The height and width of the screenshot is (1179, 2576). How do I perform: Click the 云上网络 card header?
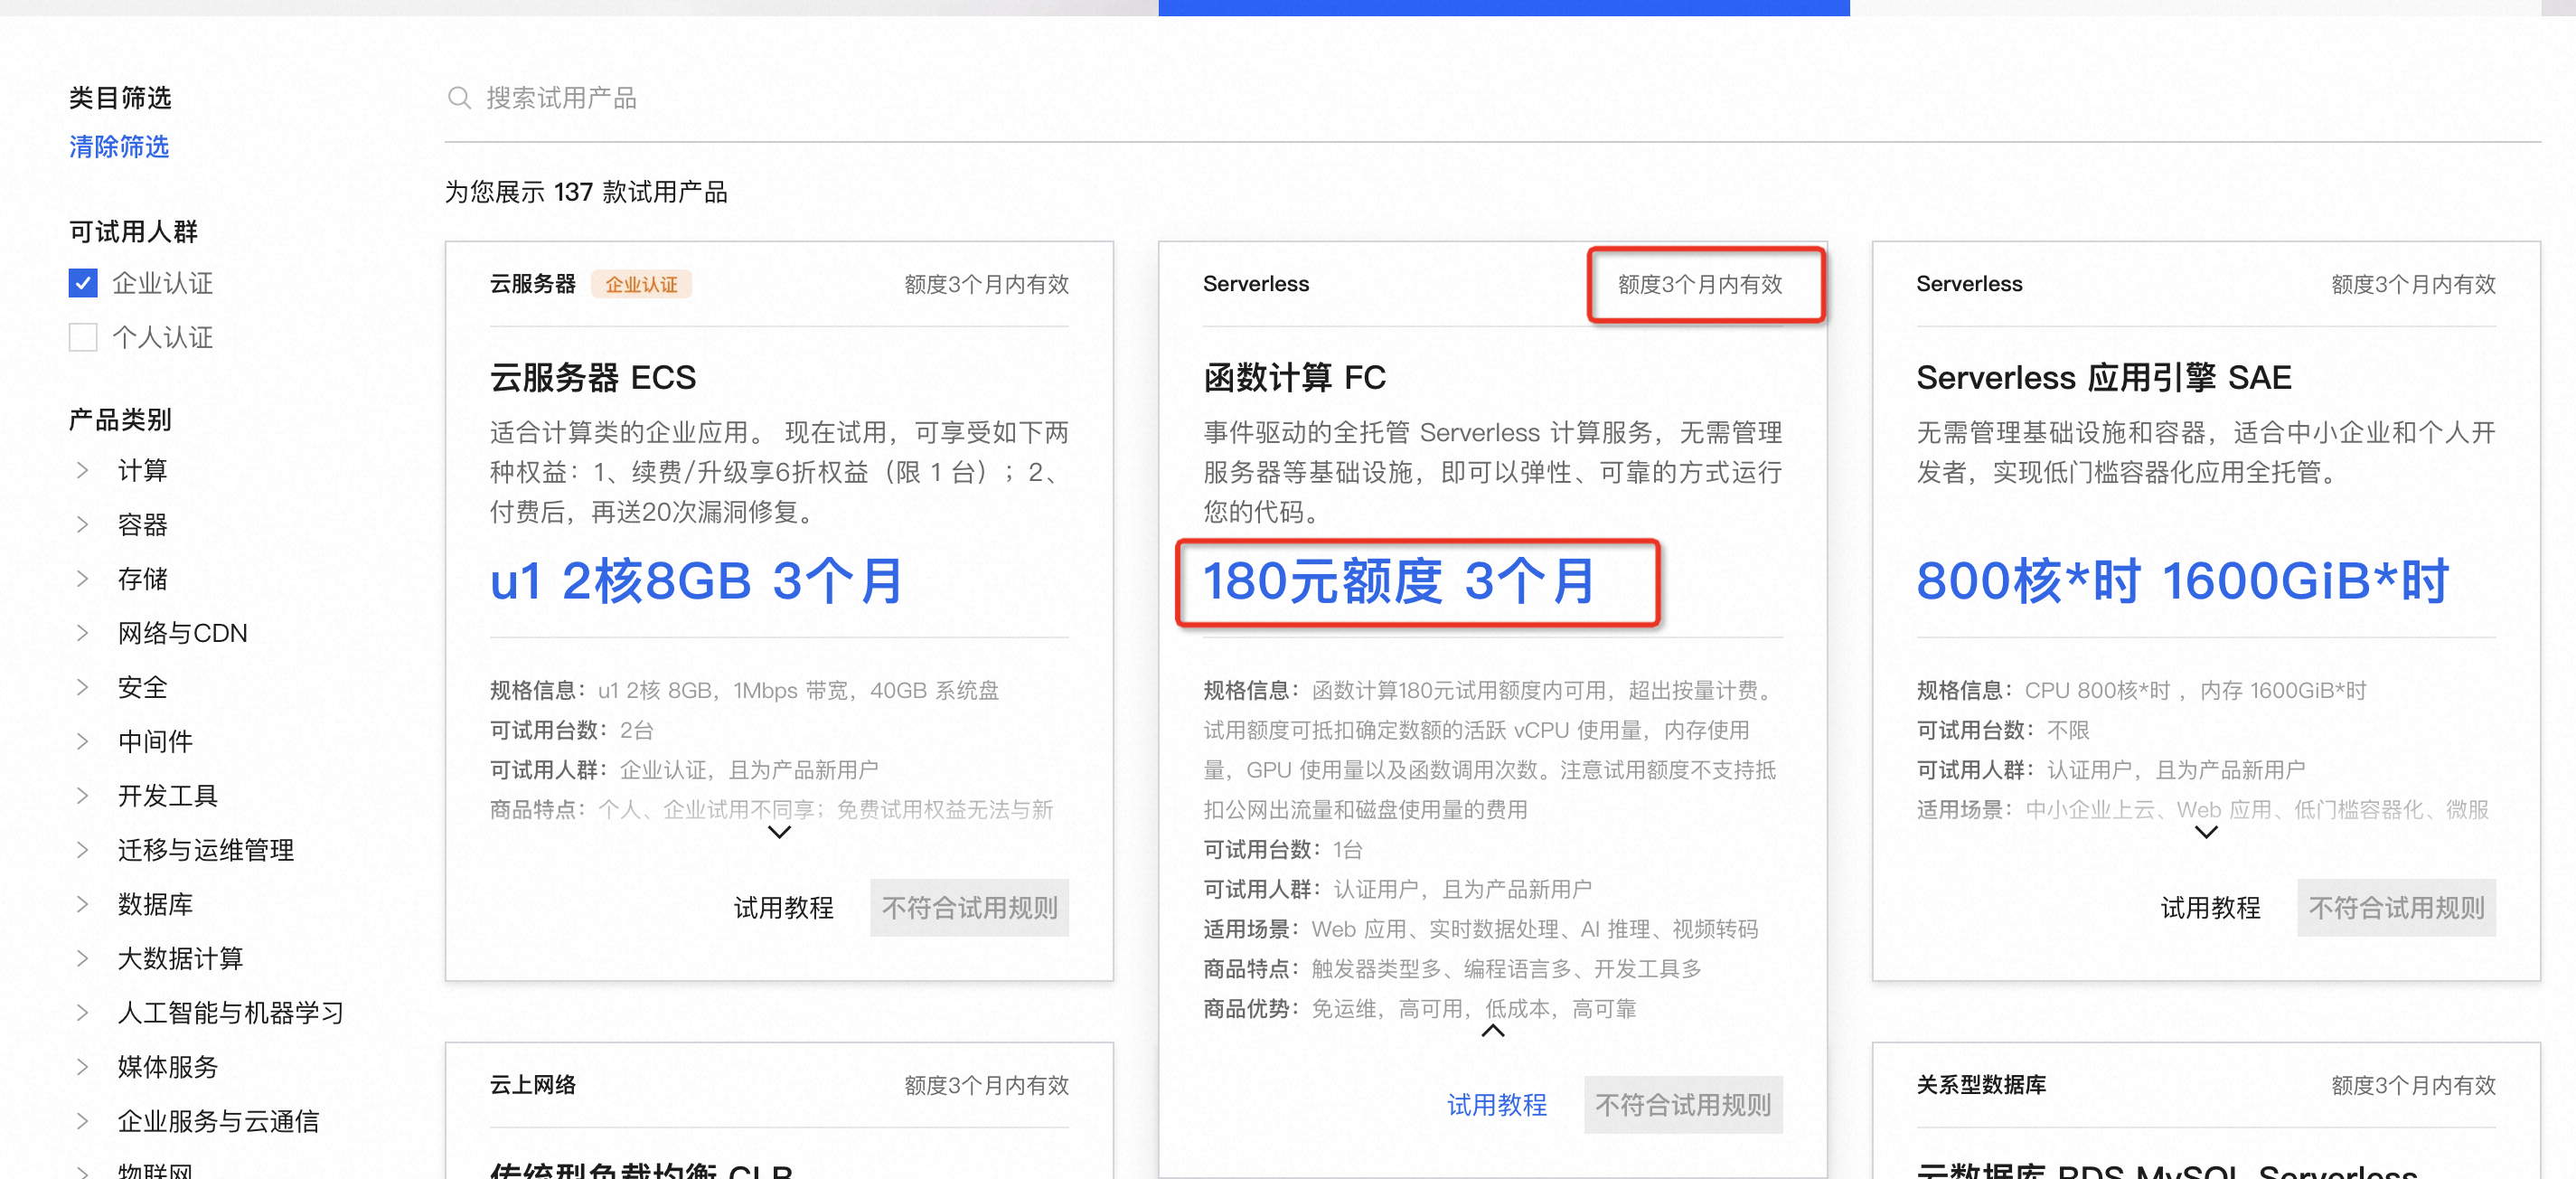(533, 1085)
